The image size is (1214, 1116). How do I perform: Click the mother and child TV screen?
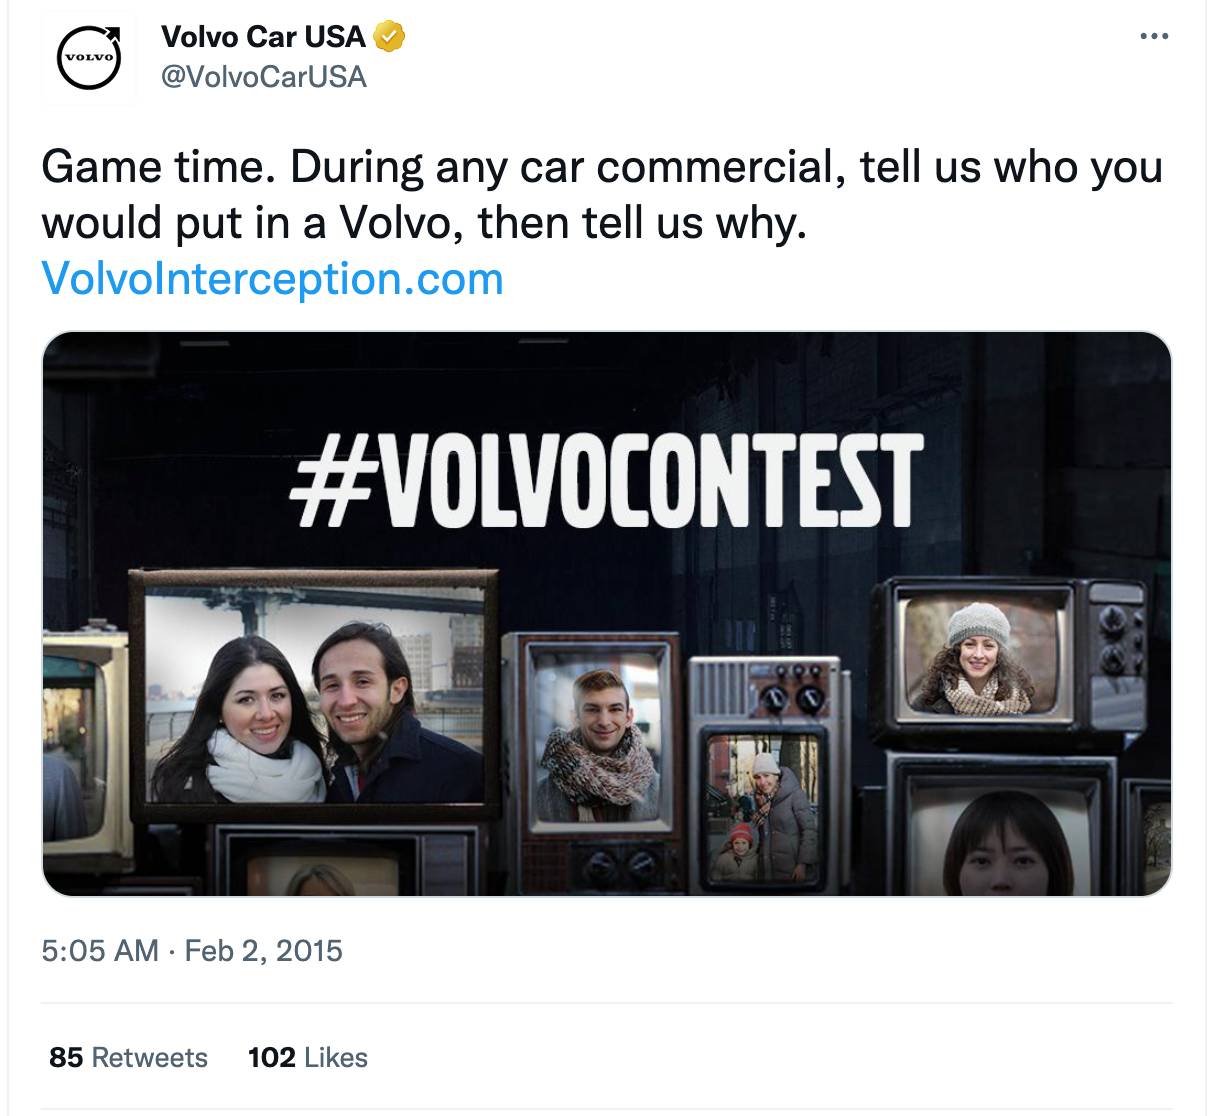[763, 808]
